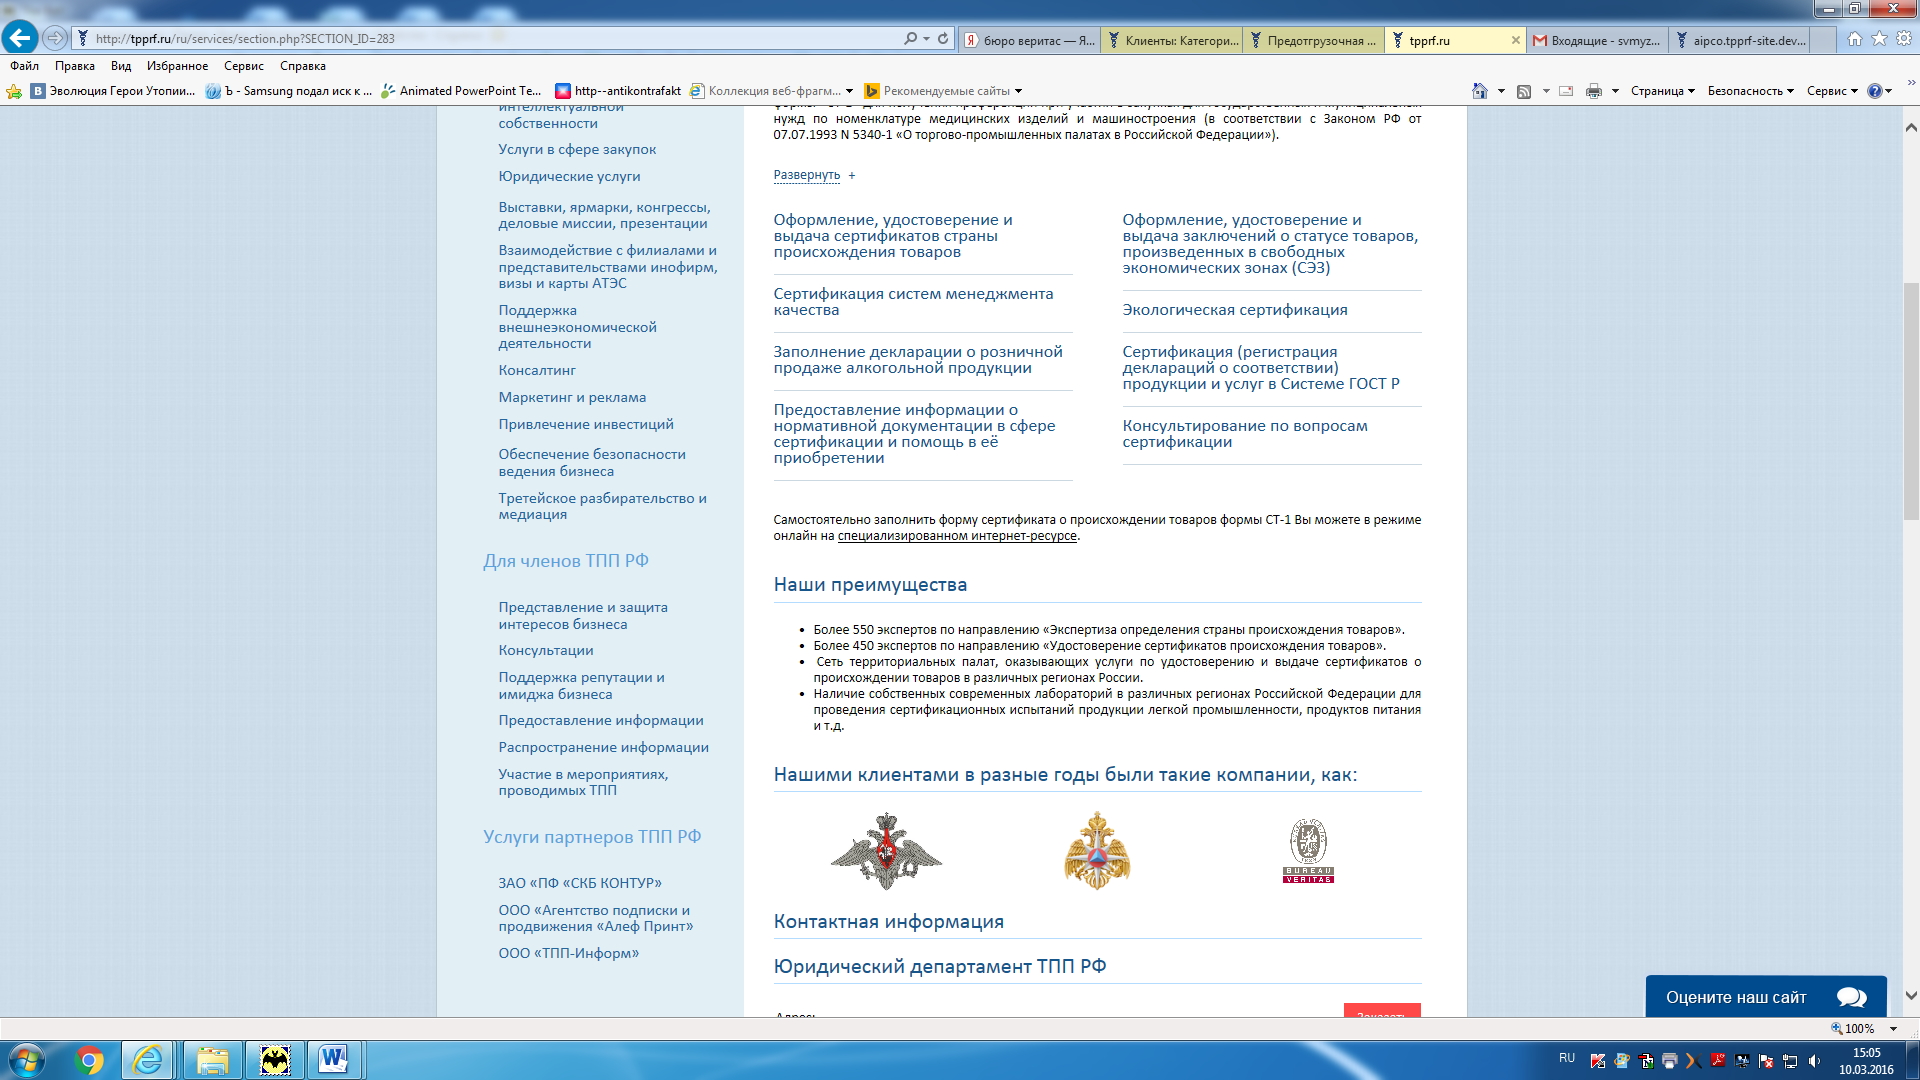Viewport: 1920px width, 1080px height.
Task: Click the Read mail envelope icon
Action: (x=1566, y=91)
